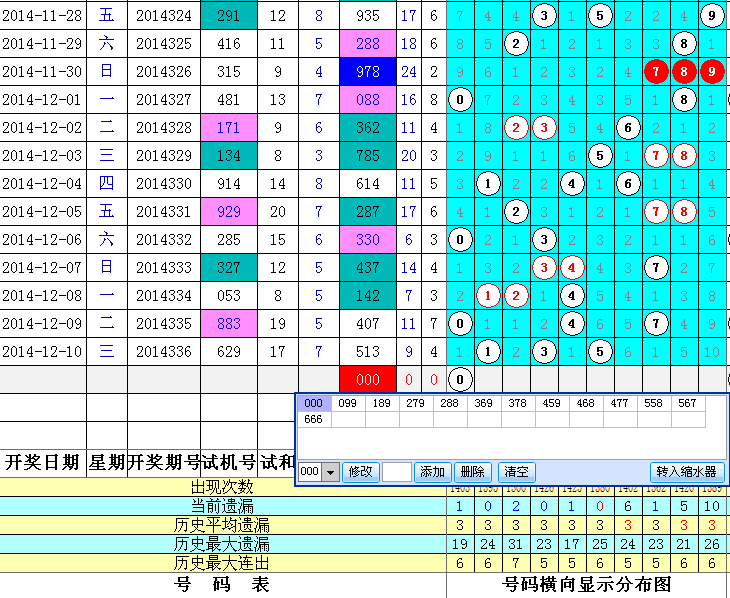
Task: Select the 567 cell in number list
Action: click(687, 403)
